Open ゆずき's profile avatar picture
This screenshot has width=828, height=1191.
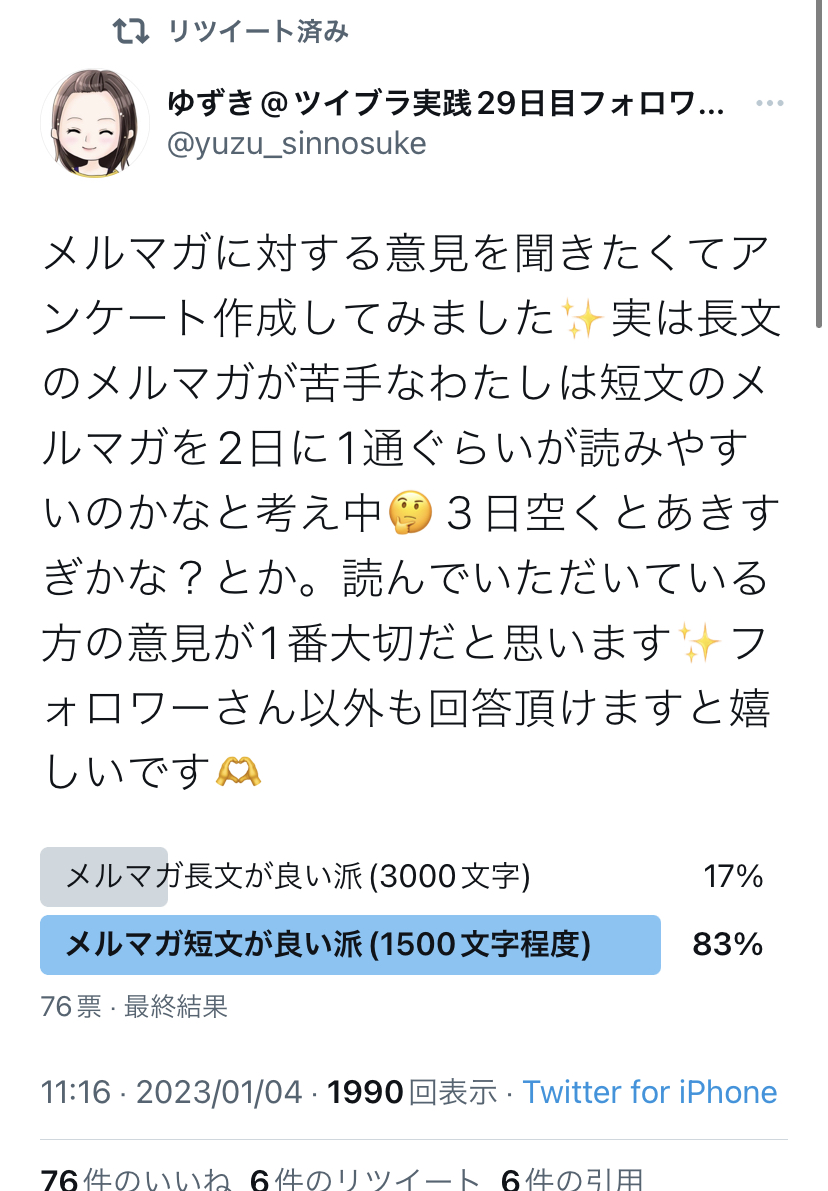pos(95,123)
